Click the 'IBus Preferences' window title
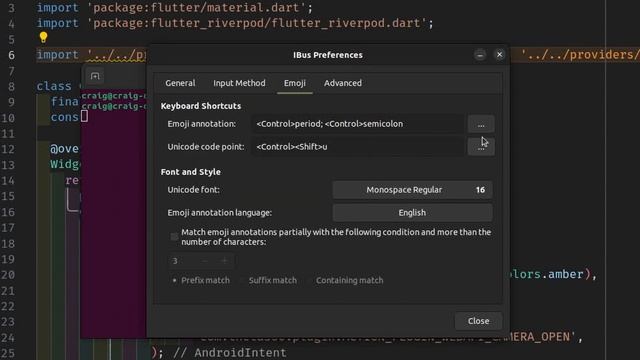 (x=328, y=55)
